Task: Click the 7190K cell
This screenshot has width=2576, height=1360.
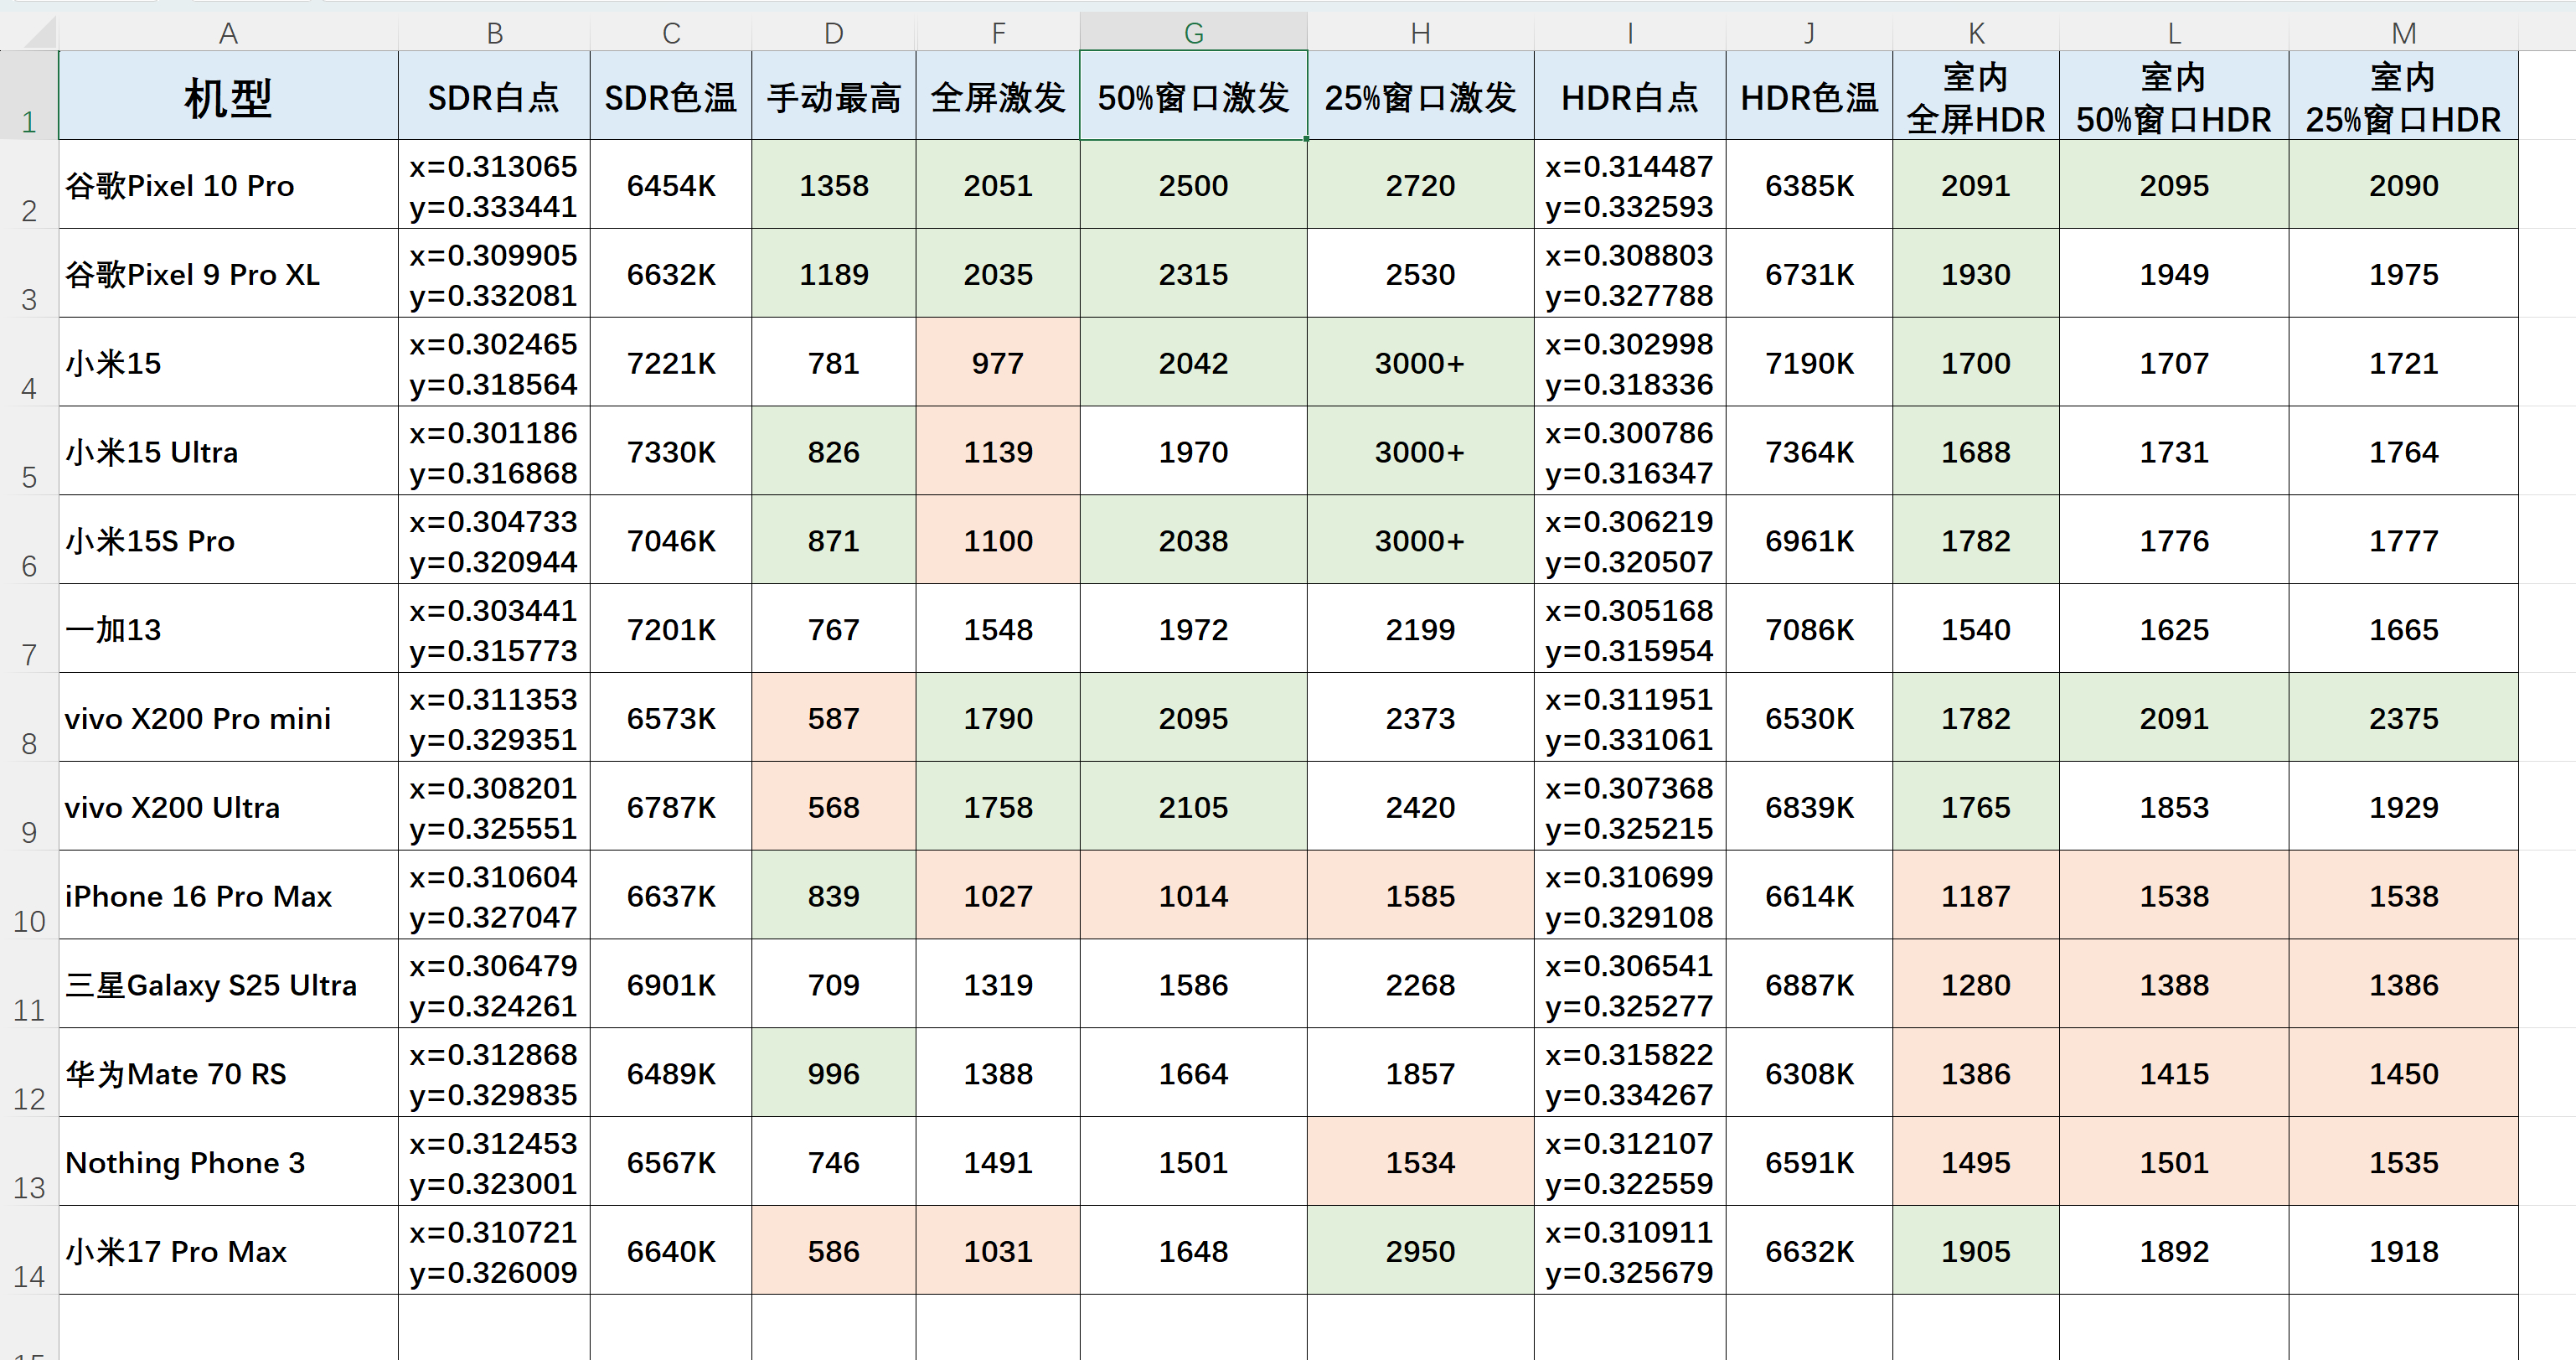Action: [x=1809, y=362]
